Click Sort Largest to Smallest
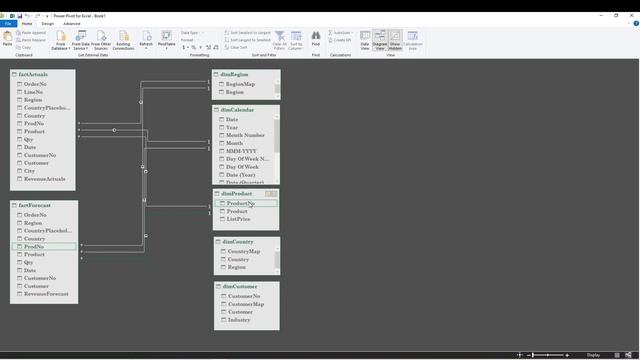640x360 pixels. [248, 40]
